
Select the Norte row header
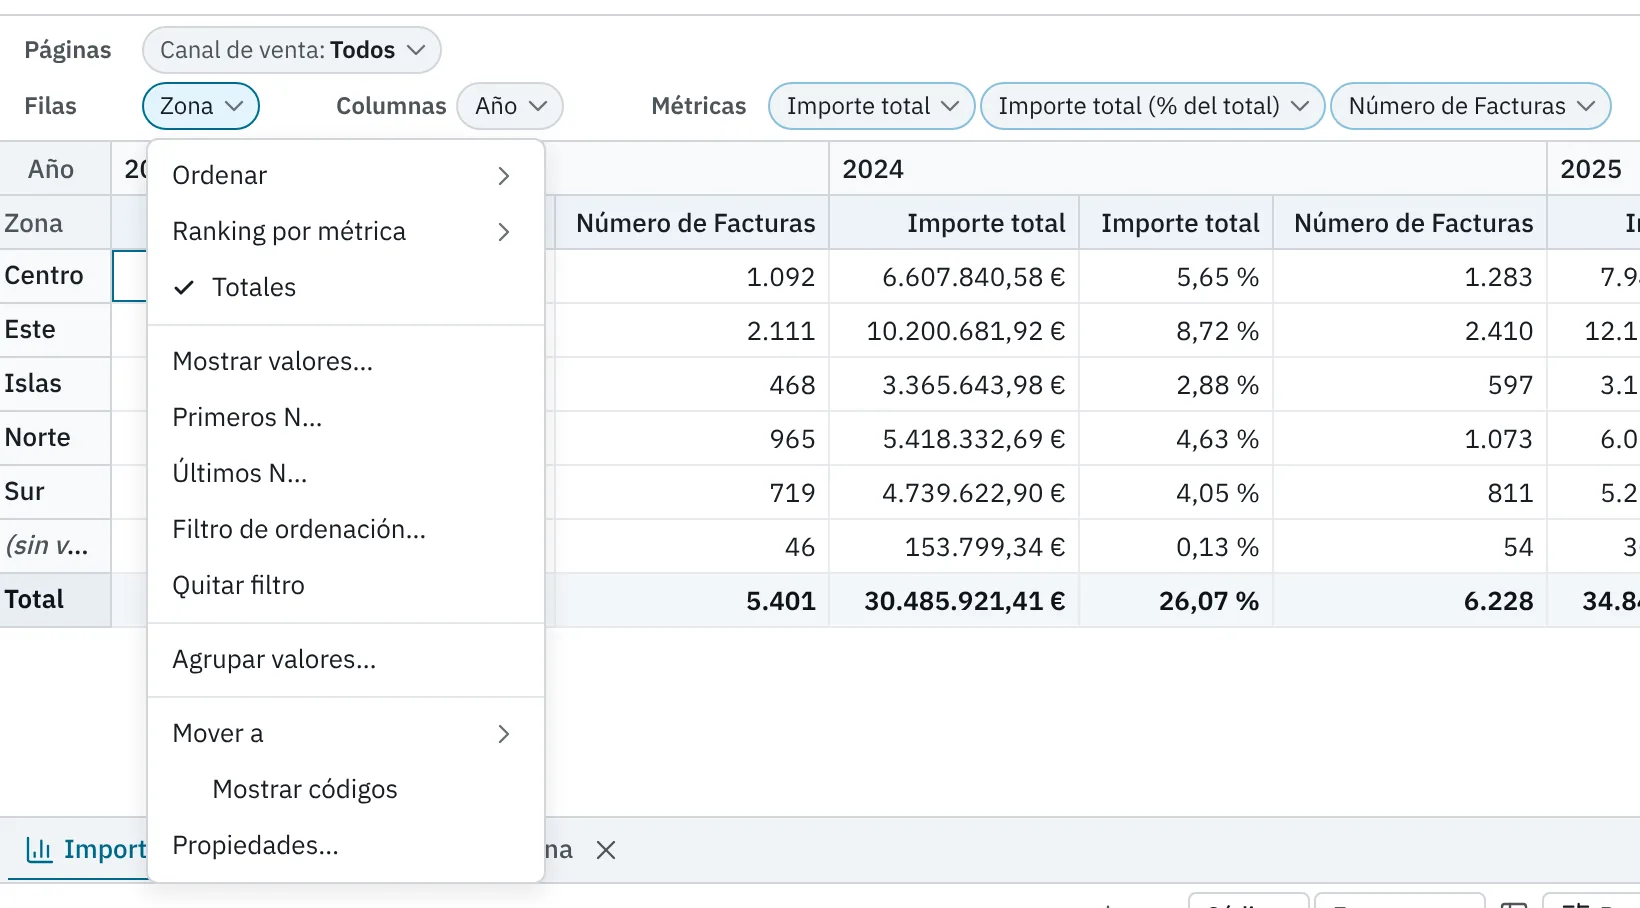pyautogui.click(x=55, y=438)
